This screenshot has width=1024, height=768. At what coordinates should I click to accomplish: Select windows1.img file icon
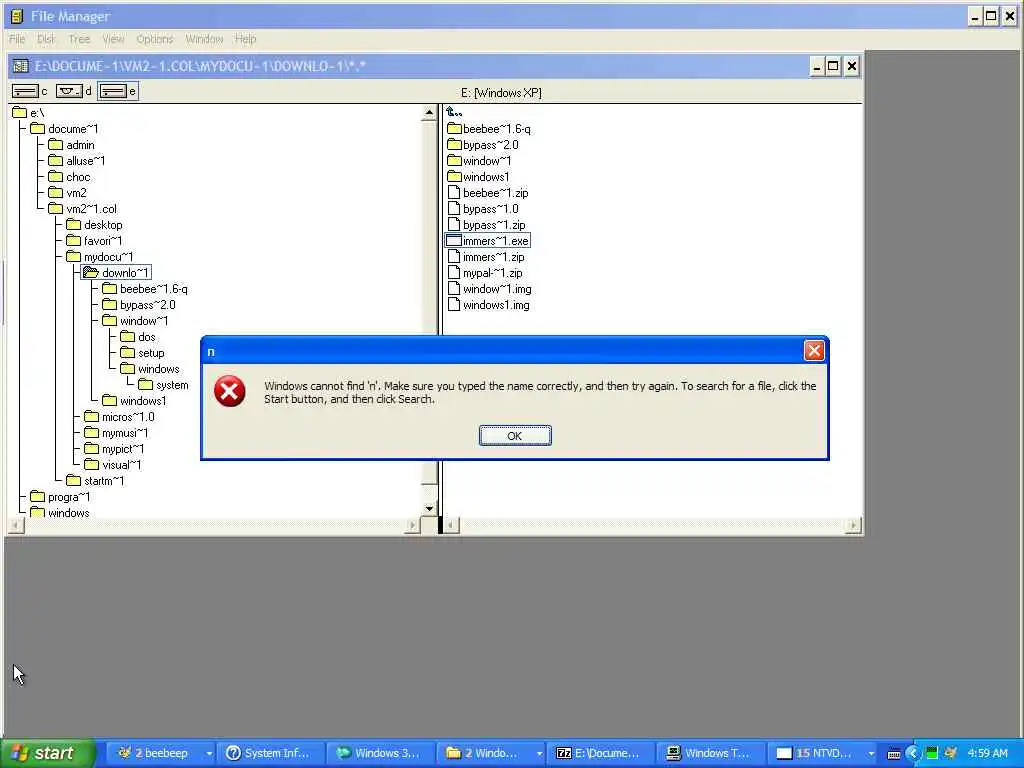coord(454,305)
